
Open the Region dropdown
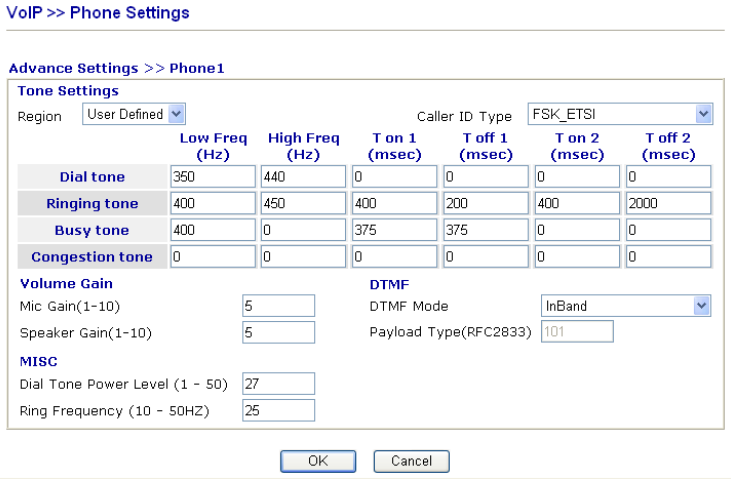(x=134, y=115)
